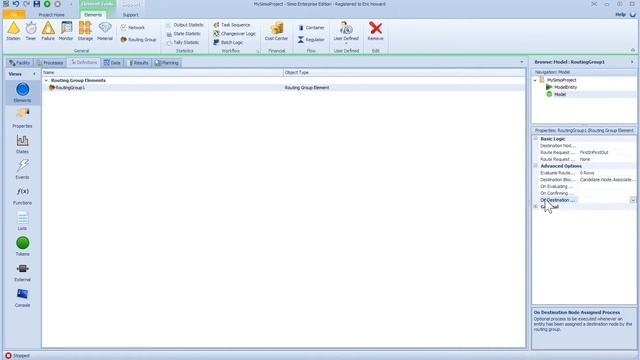
Task: Open the Data window tab
Action: coord(112,63)
